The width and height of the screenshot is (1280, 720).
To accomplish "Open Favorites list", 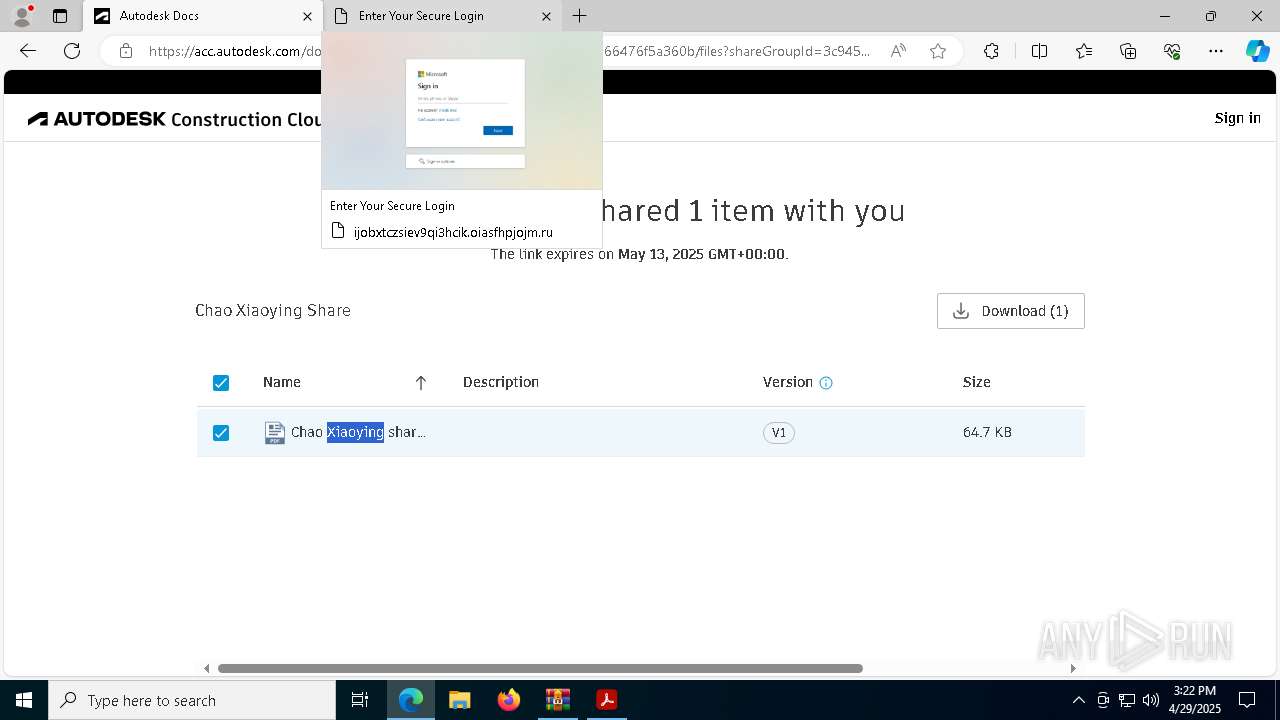I will [1084, 51].
